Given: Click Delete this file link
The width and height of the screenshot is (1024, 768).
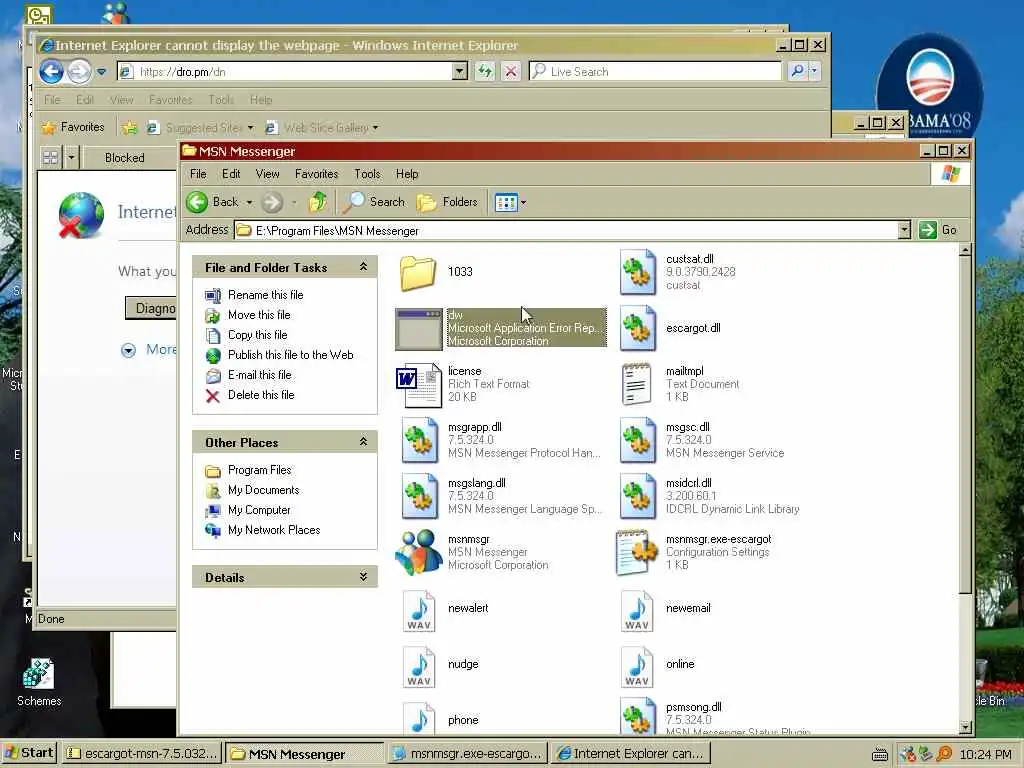Looking at the screenshot, I should (x=261, y=395).
